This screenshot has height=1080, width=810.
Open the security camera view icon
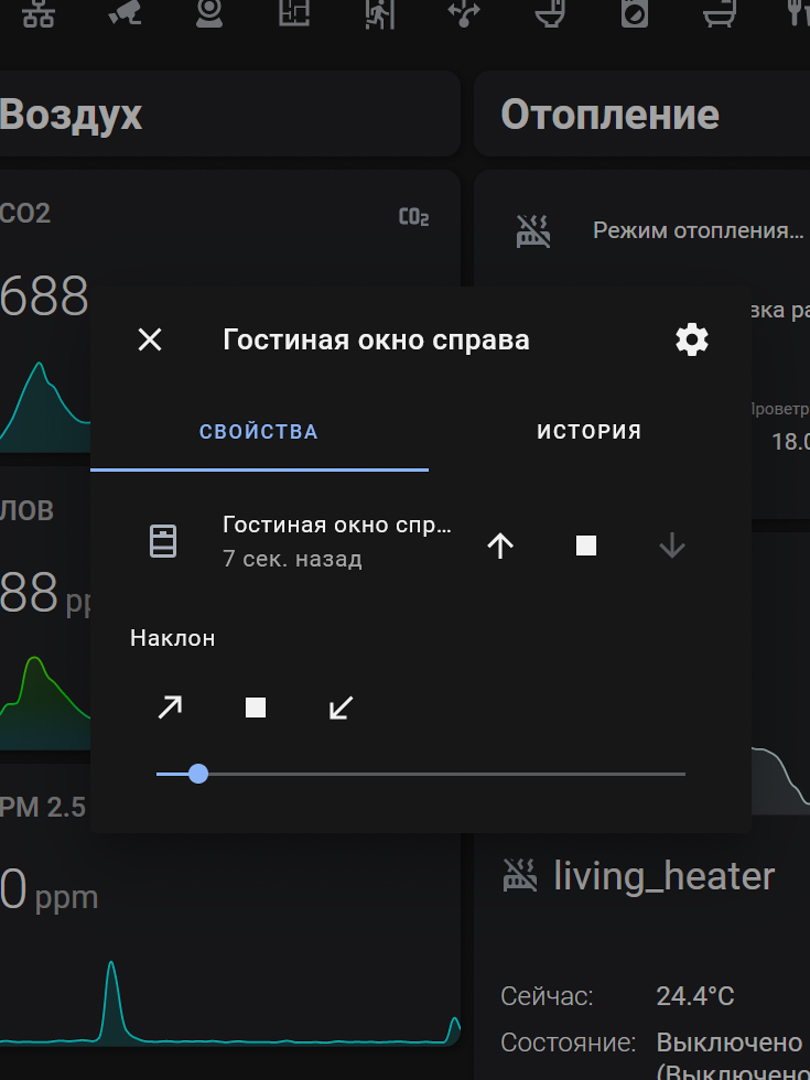[124, 13]
